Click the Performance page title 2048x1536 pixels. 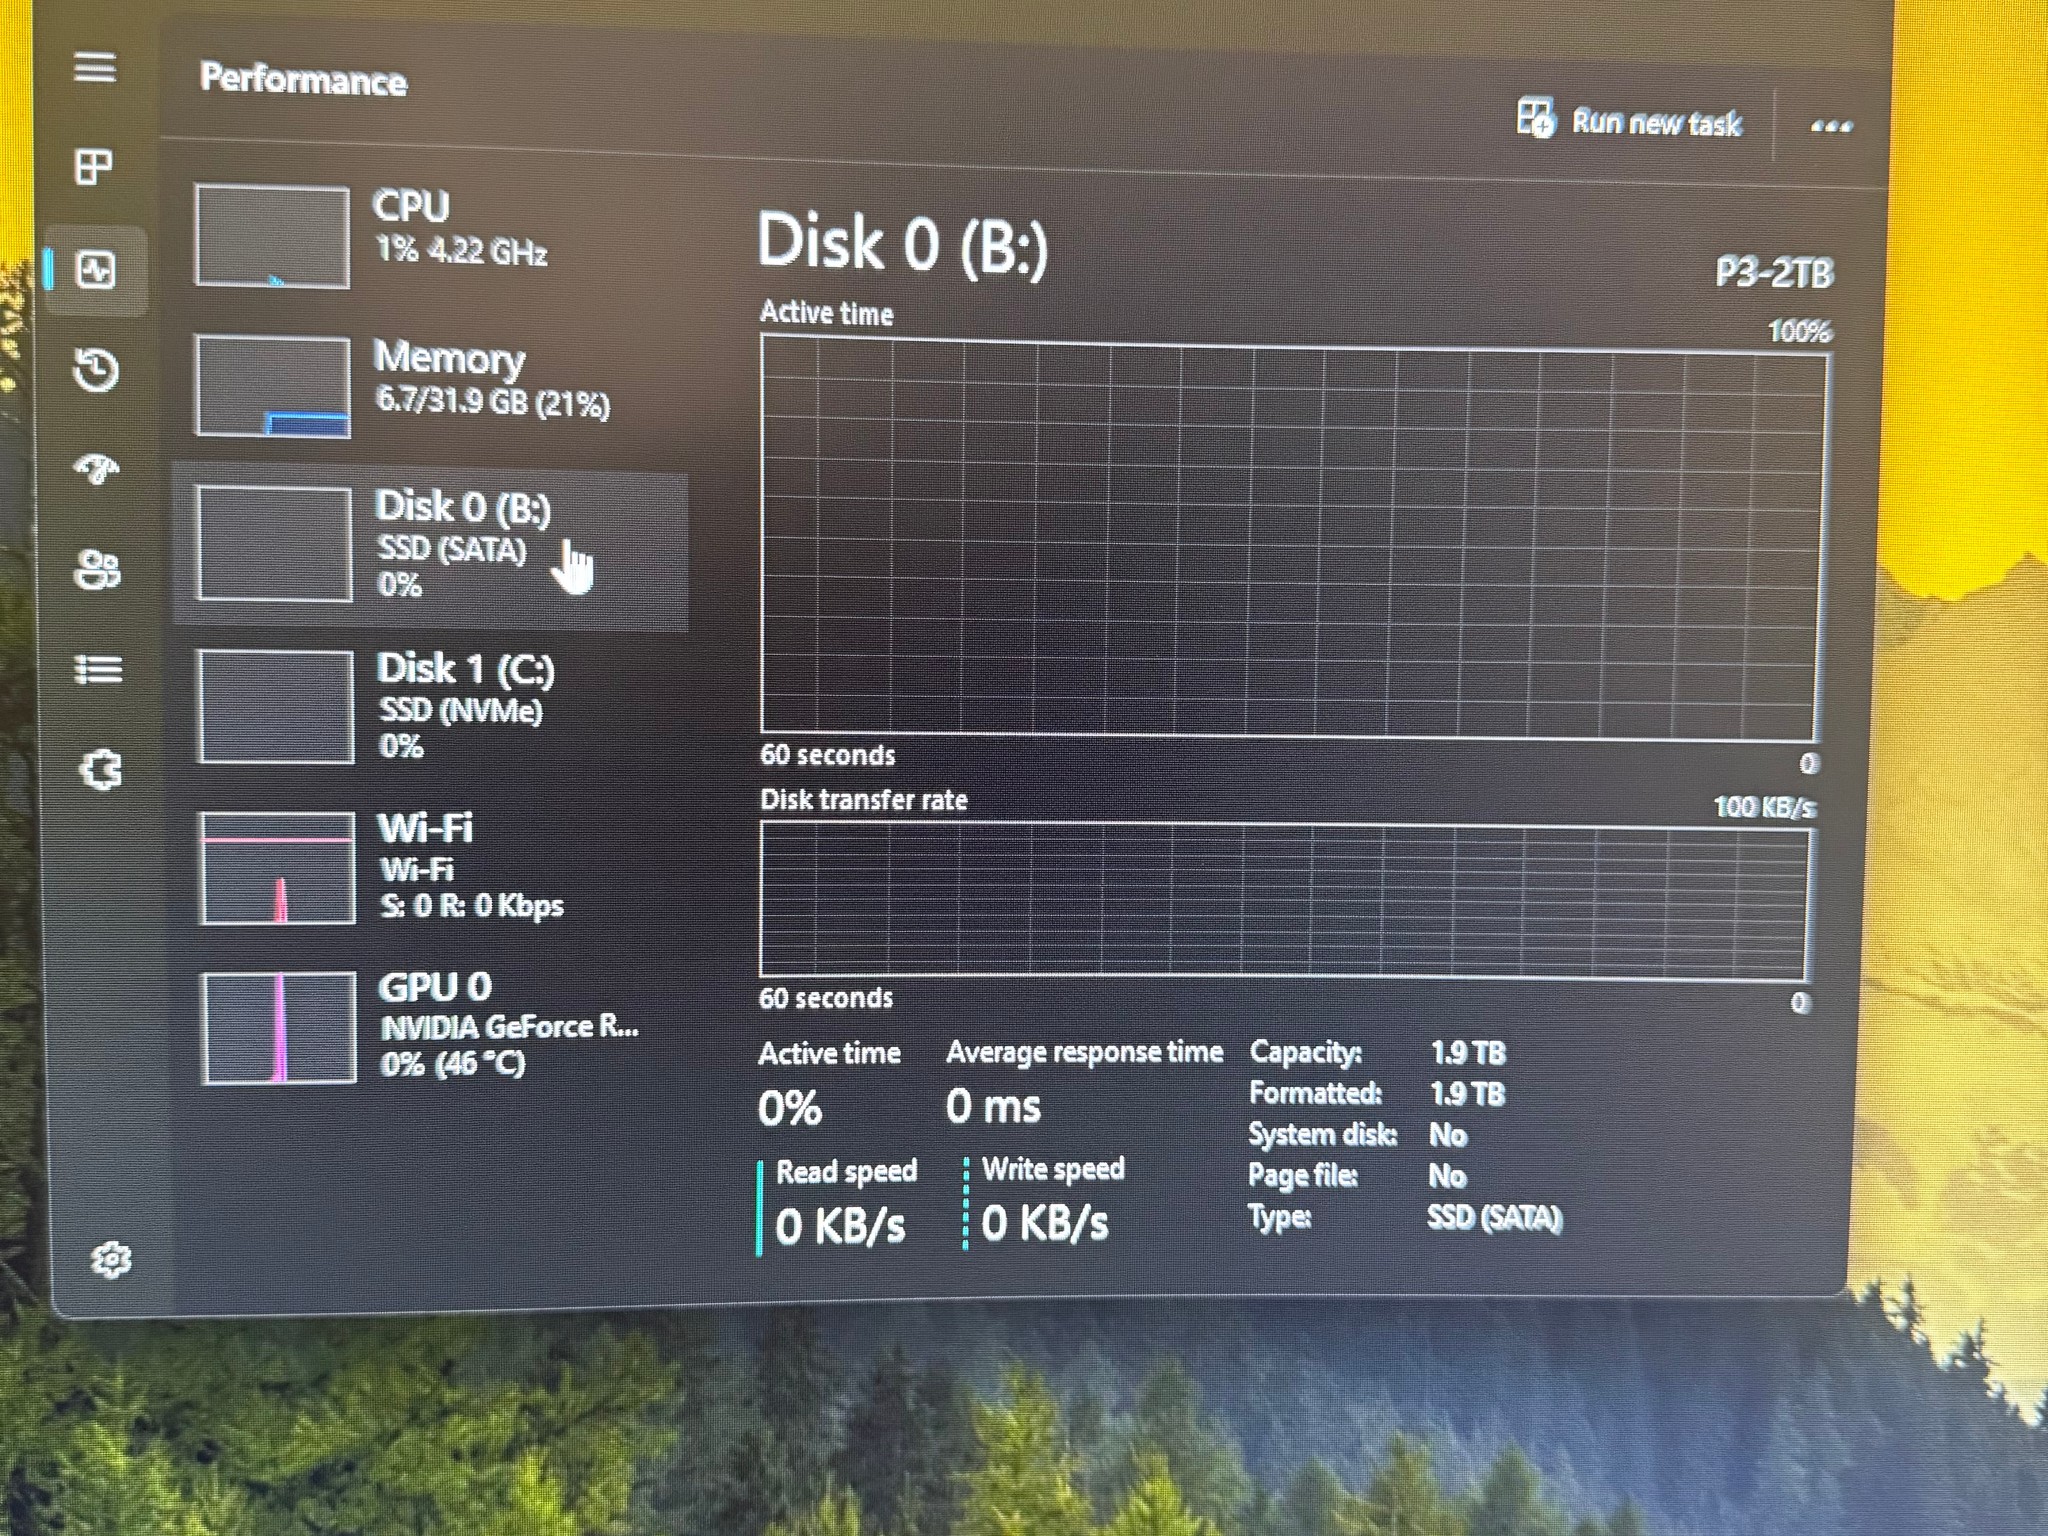pos(303,79)
